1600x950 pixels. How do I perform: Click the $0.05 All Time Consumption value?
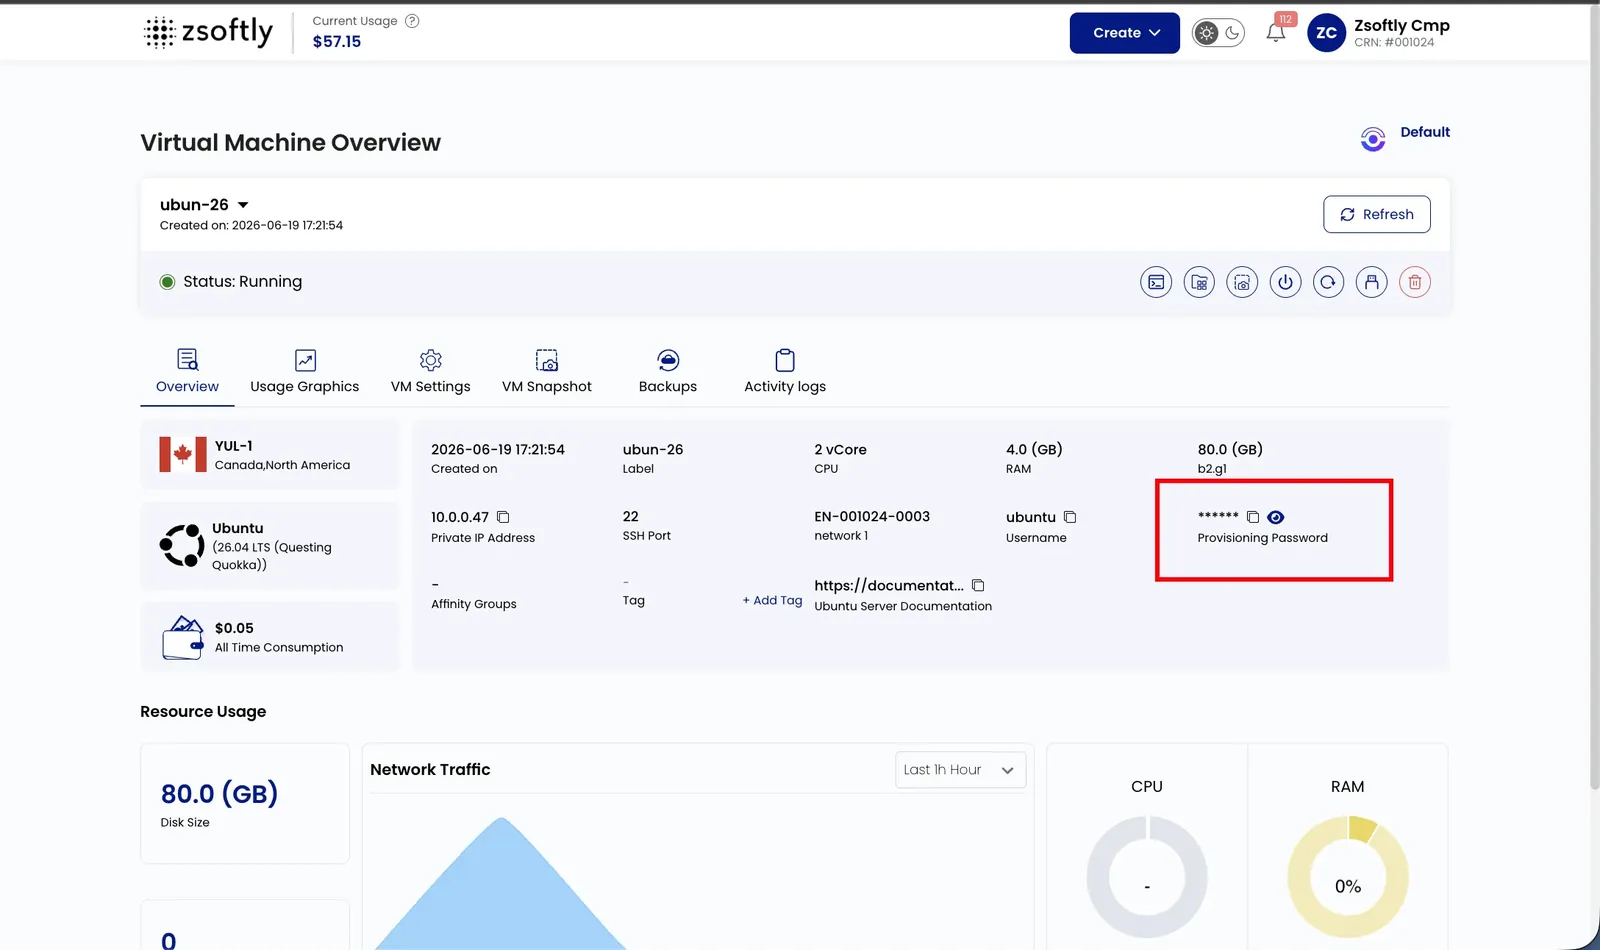pos(234,628)
